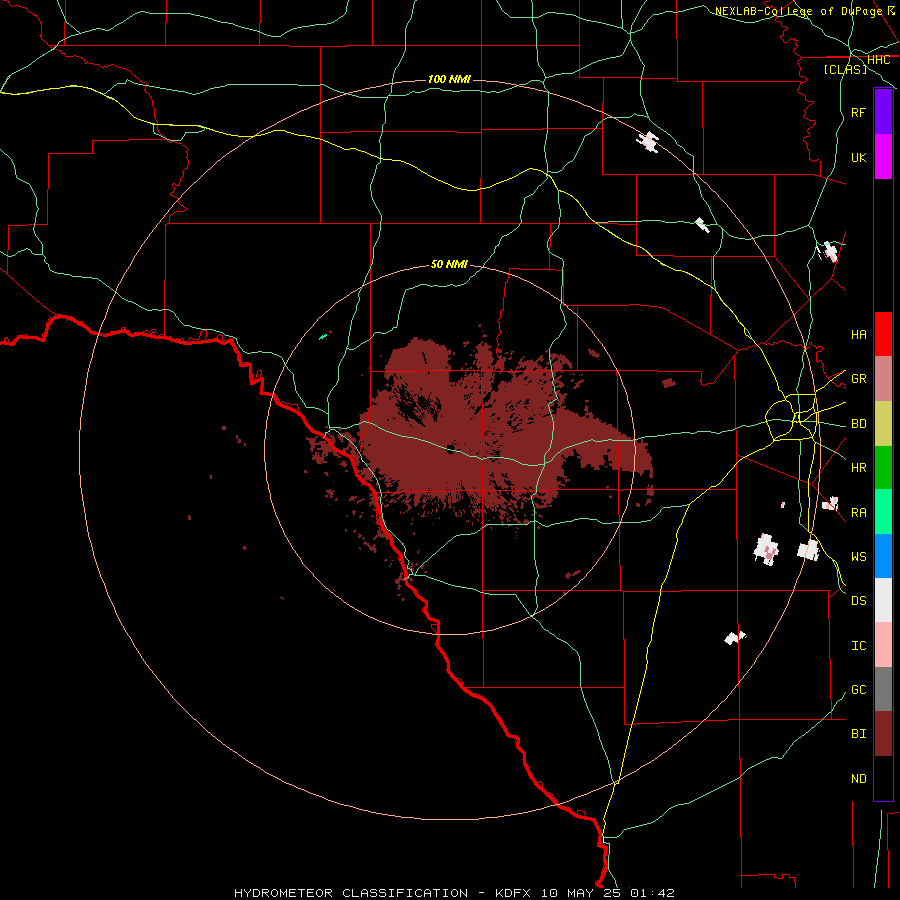The height and width of the screenshot is (900, 900).
Task: Click the 'BI' legend label
Action: pyautogui.click(x=858, y=734)
